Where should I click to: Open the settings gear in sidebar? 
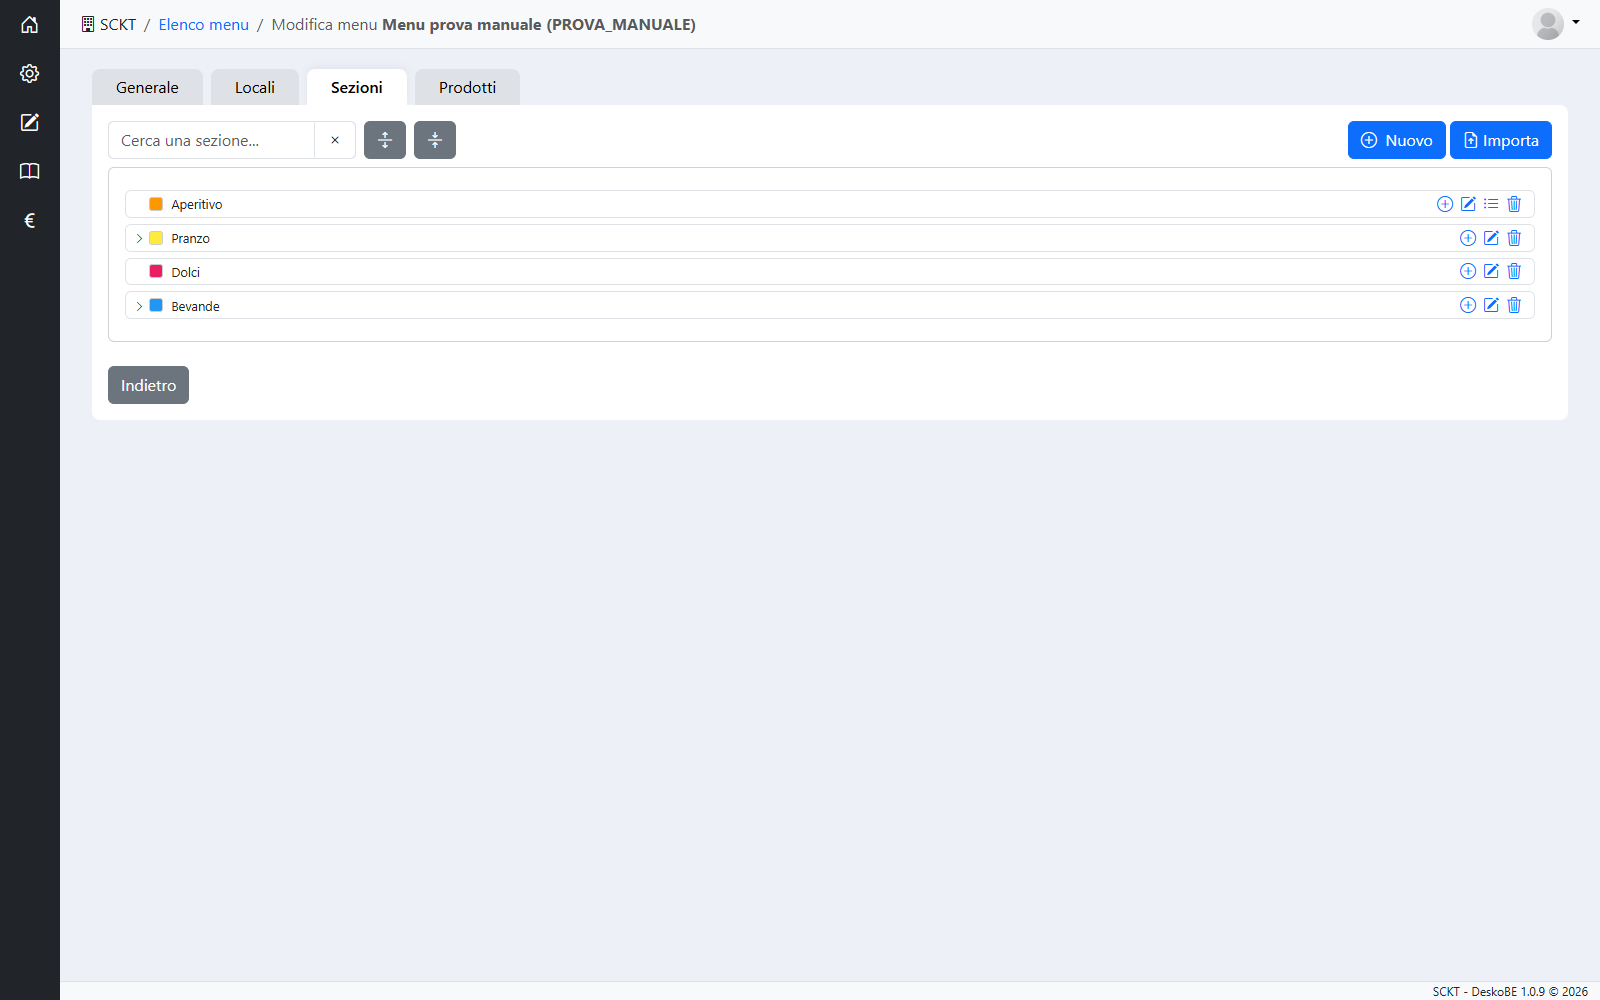[30, 74]
